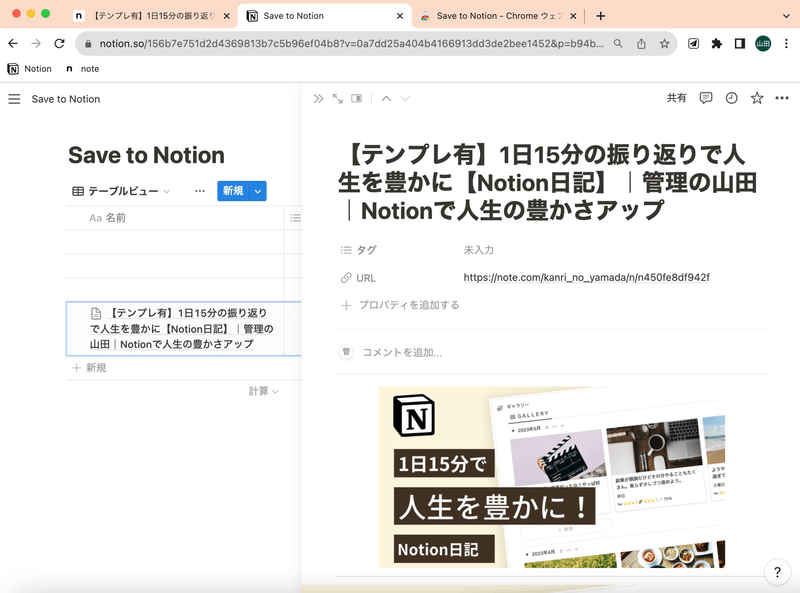Go back with the browser back arrow
Image resolution: width=800 pixels, height=593 pixels.
[x=13, y=44]
